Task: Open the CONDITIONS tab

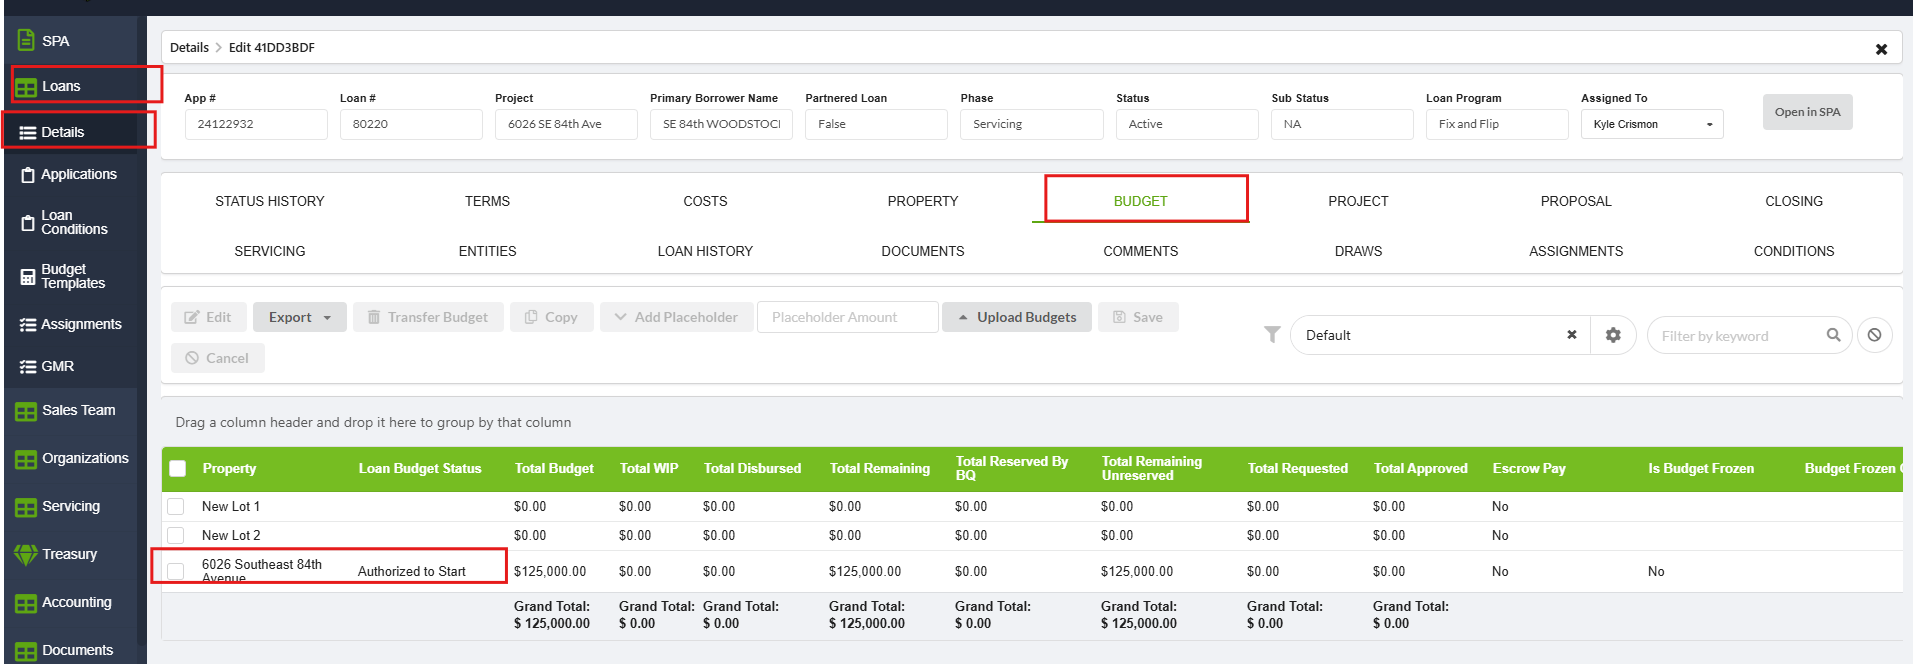Action: coord(1794,251)
